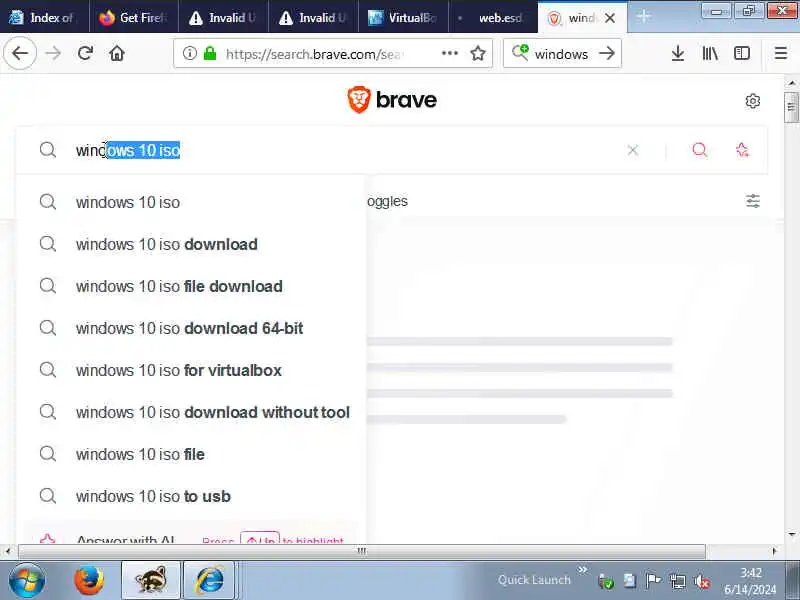Submit search with the arrow button
The height and width of the screenshot is (600, 800).
(x=607, y=53)
